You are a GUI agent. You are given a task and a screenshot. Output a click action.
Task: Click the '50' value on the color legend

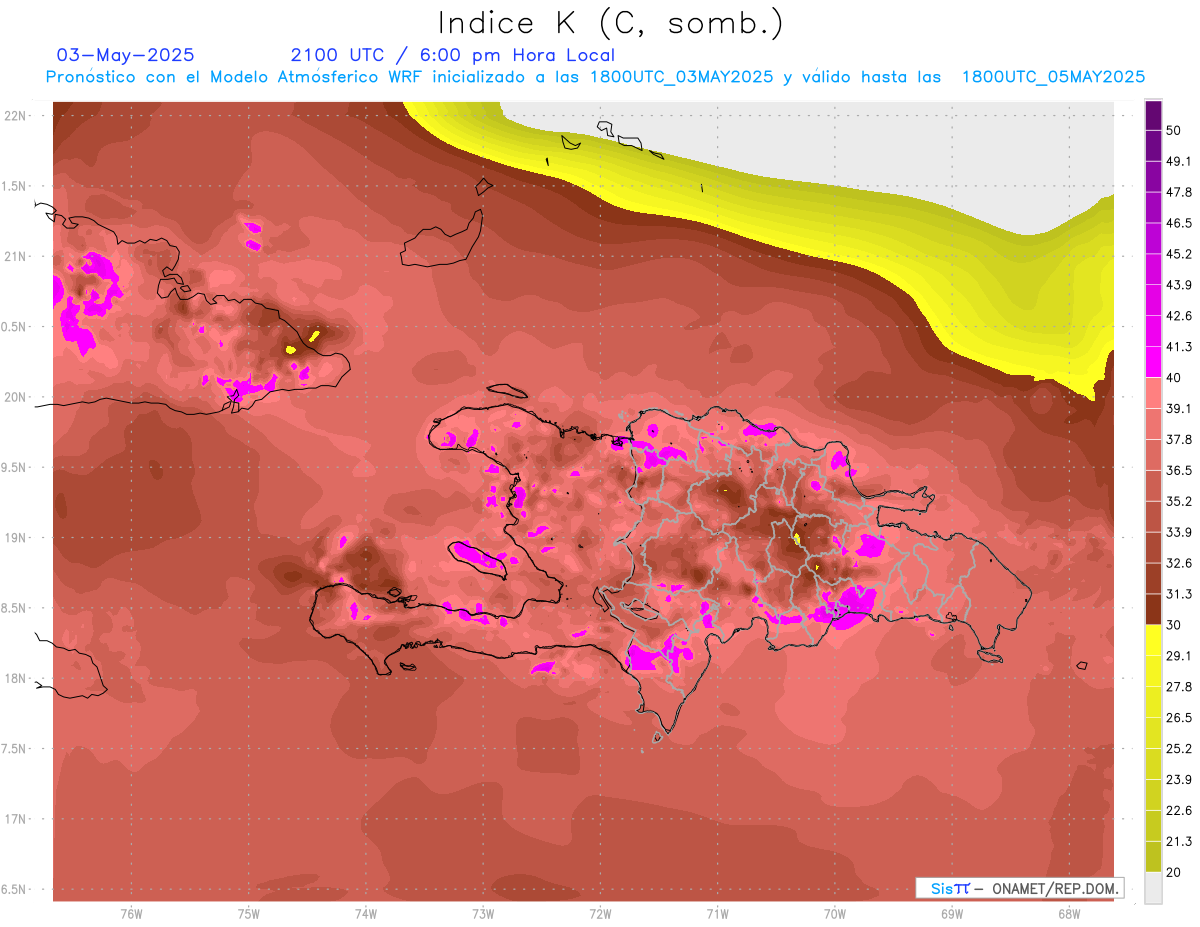pyautogui.click(x=1174, y=129)
